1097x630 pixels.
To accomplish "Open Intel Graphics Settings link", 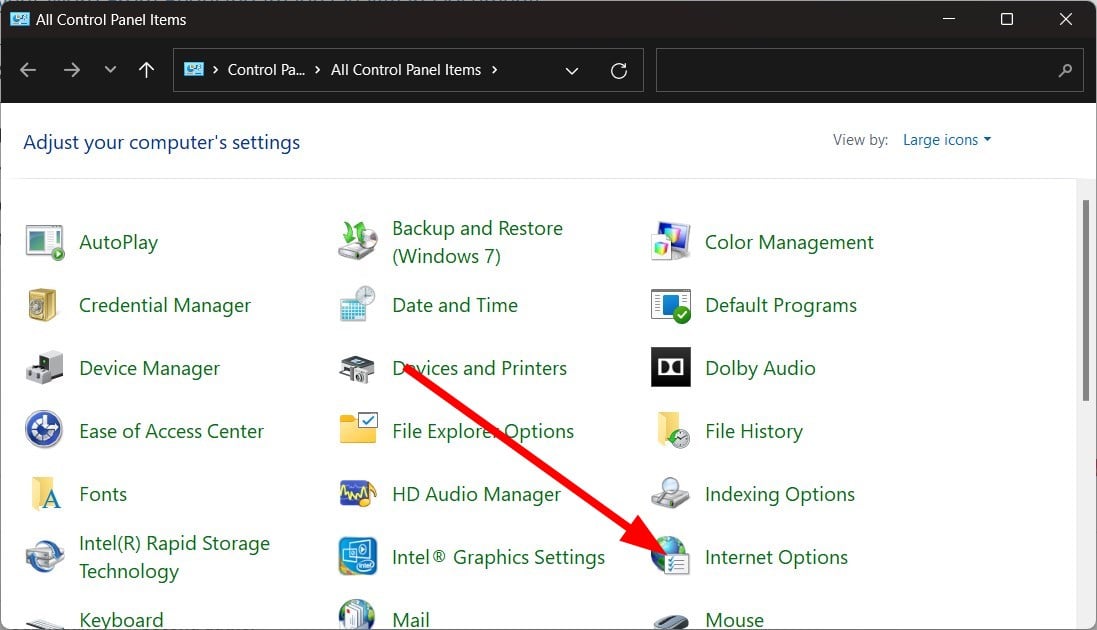I will [498, 557].
